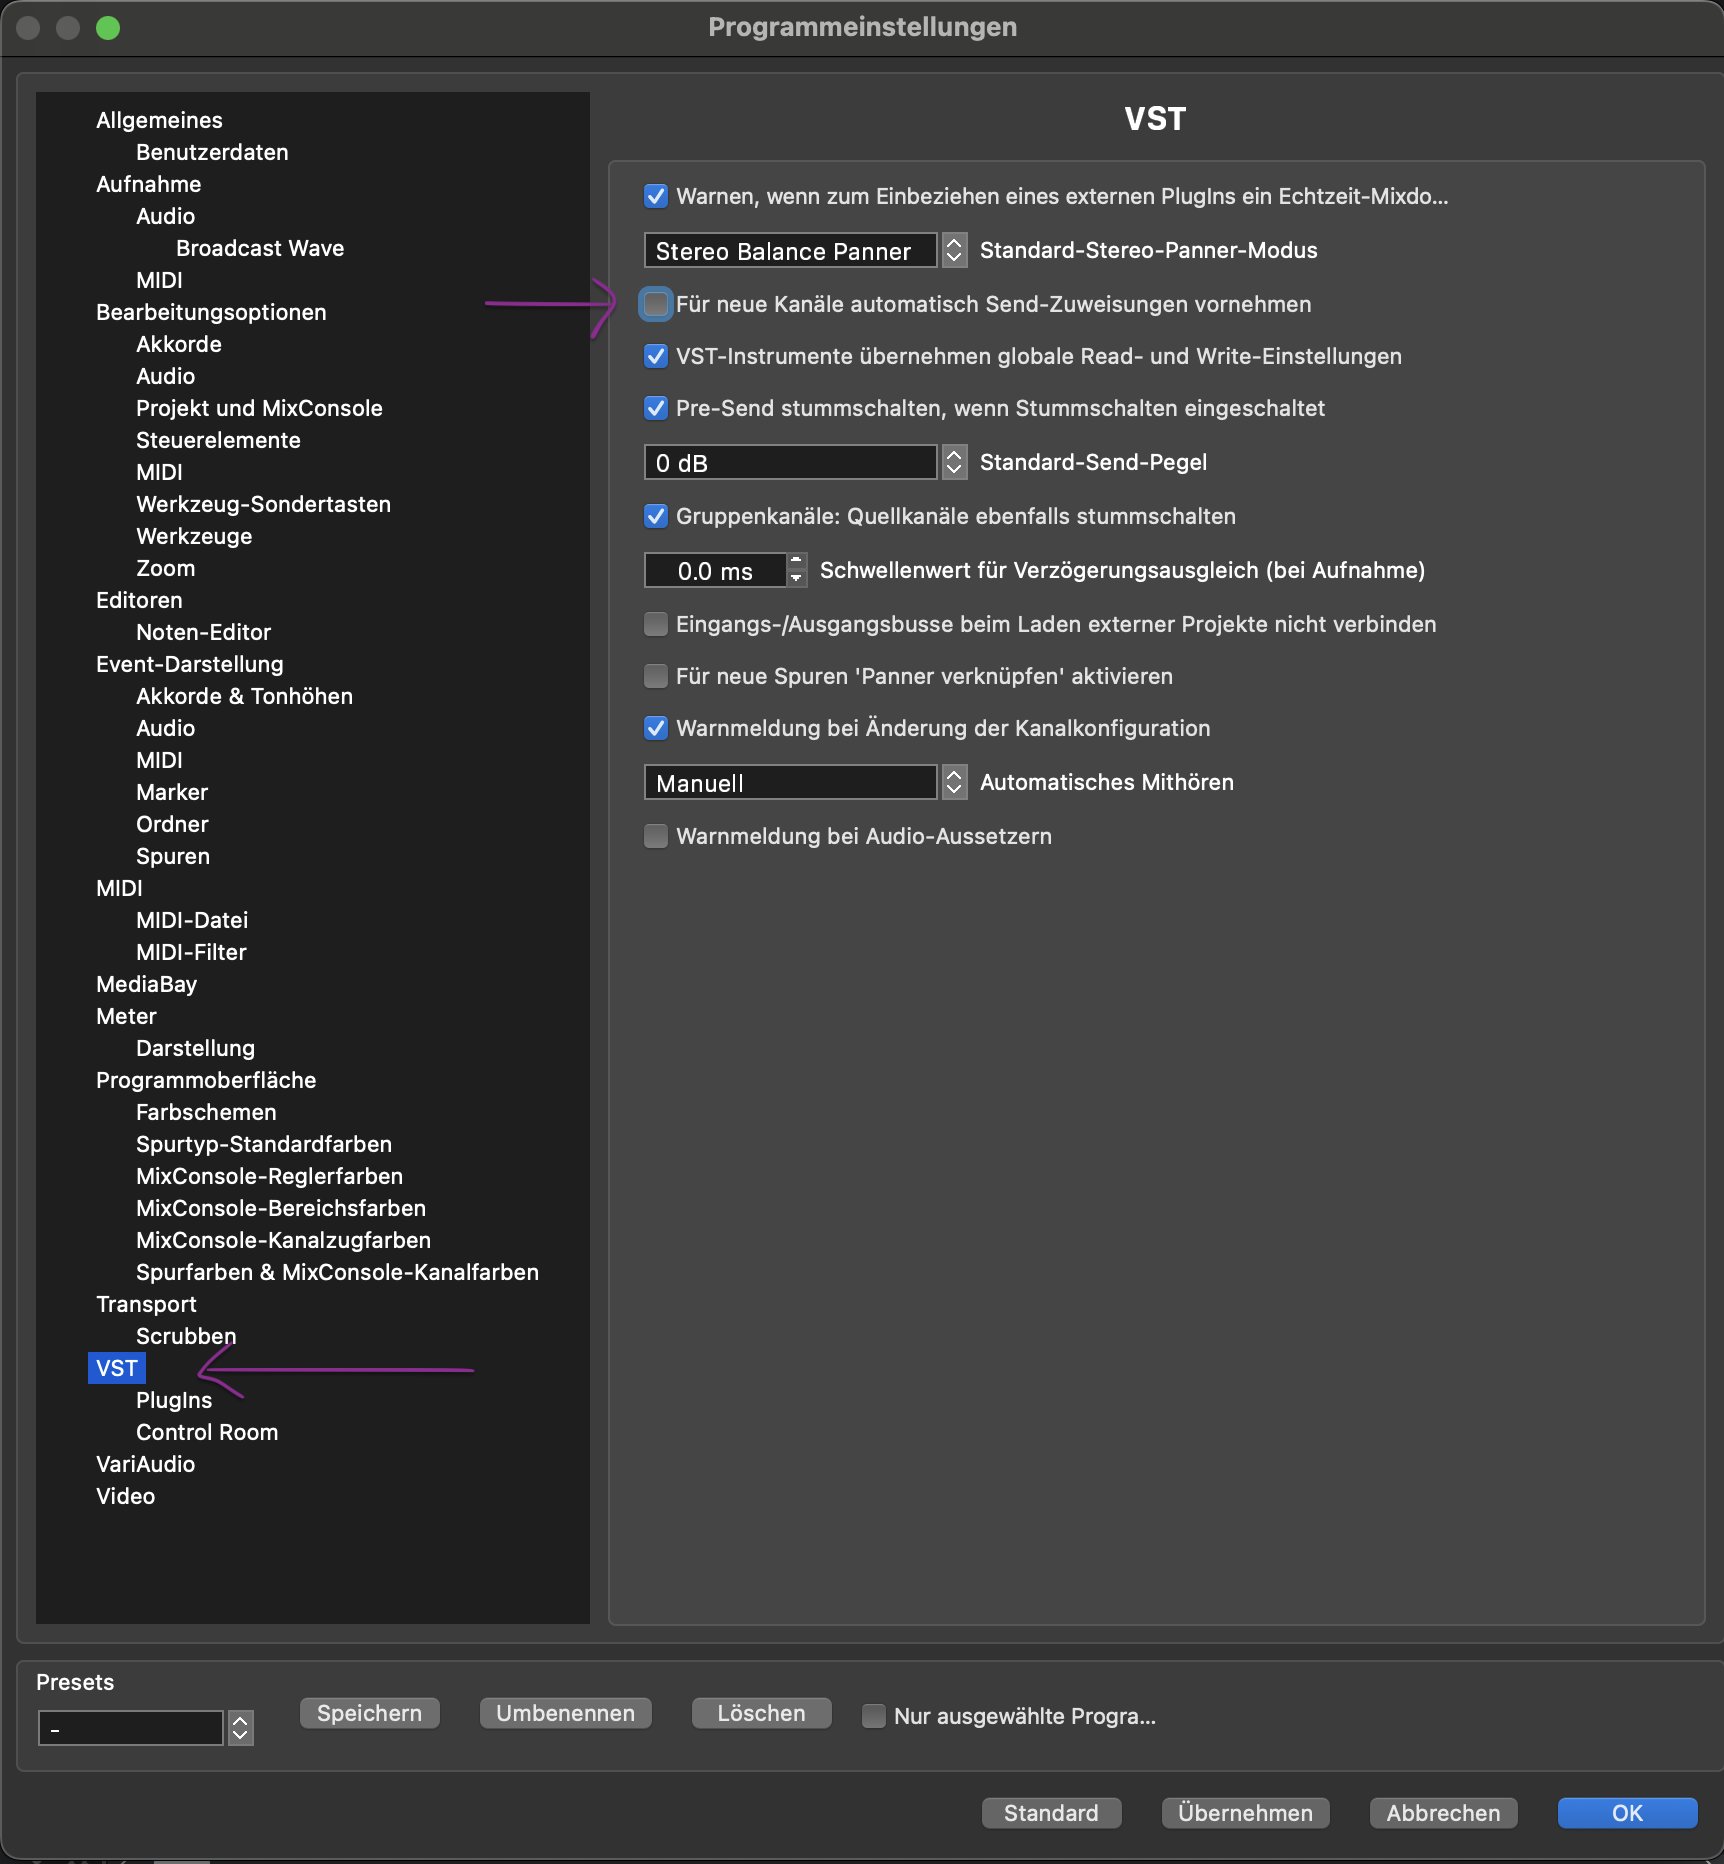Enable 'Panner verknüpfen' for new tracks
The height and width of the screenshot is (1864, 1724).
pos(656,676)
